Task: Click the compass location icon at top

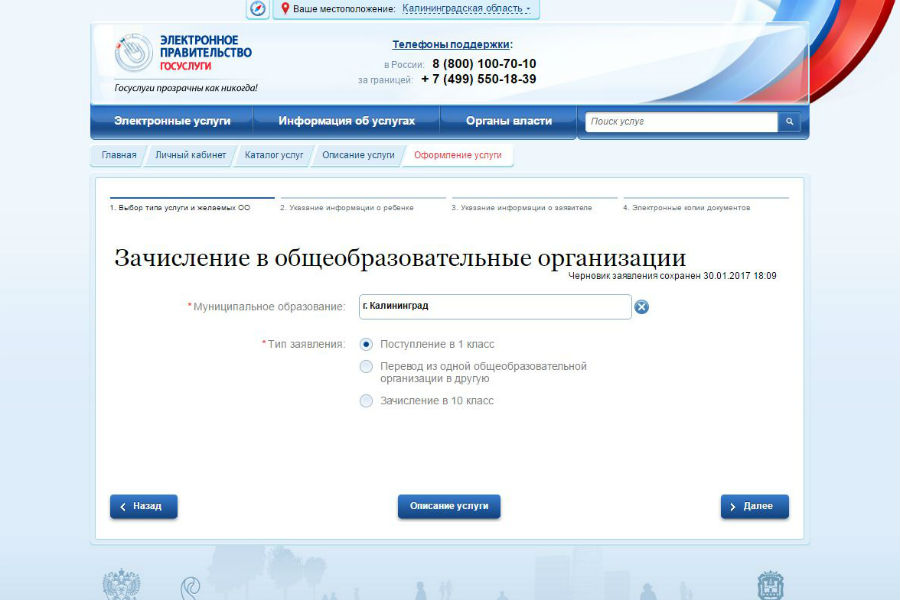Action: (x=258, y=9)
